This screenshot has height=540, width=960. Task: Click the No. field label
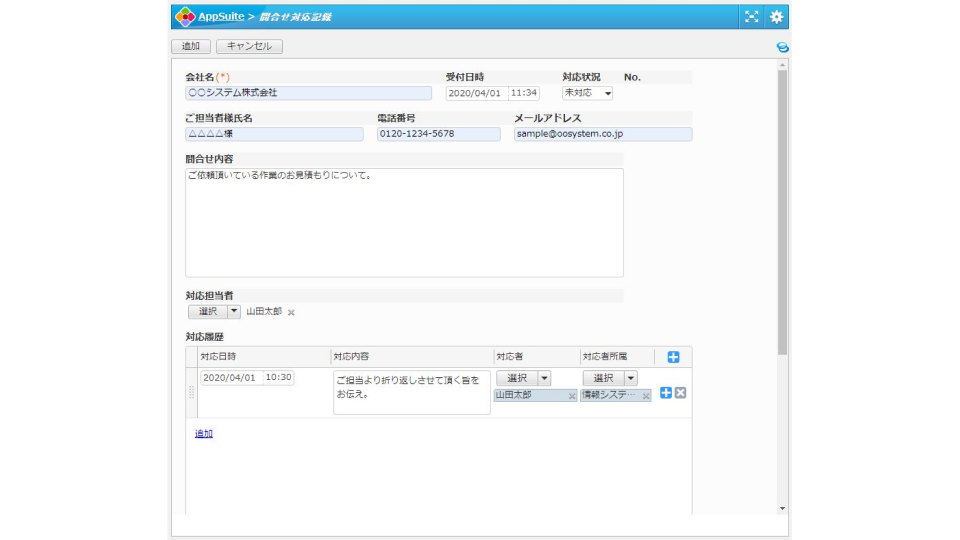click(632, 77)
